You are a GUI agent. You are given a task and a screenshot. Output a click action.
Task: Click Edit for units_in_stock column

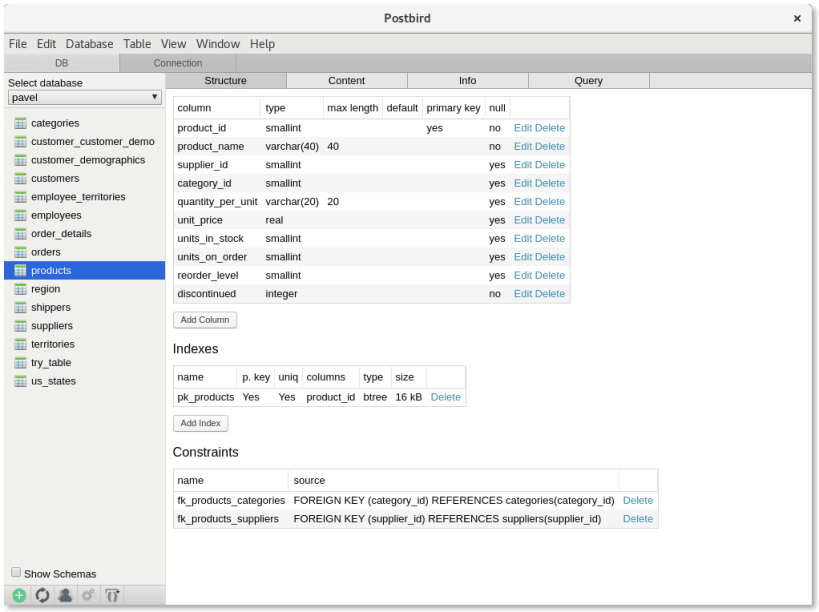[x=523, y=239]
